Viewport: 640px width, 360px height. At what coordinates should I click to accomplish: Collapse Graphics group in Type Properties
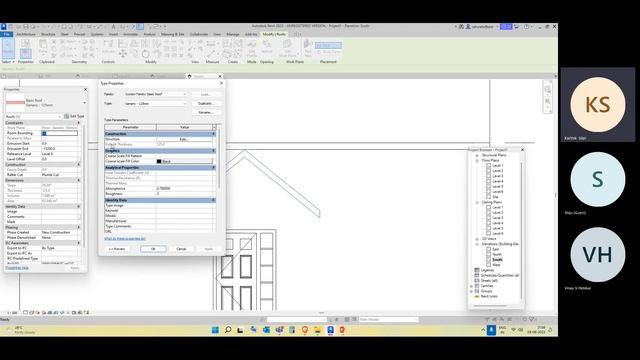(213, 151)
